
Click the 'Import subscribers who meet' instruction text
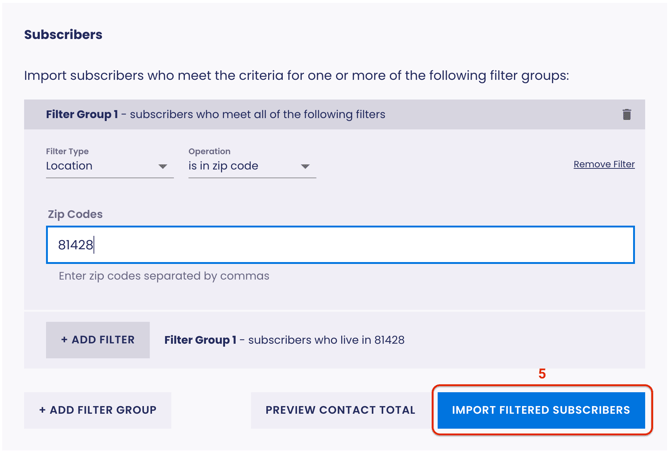tap(296, 75)
